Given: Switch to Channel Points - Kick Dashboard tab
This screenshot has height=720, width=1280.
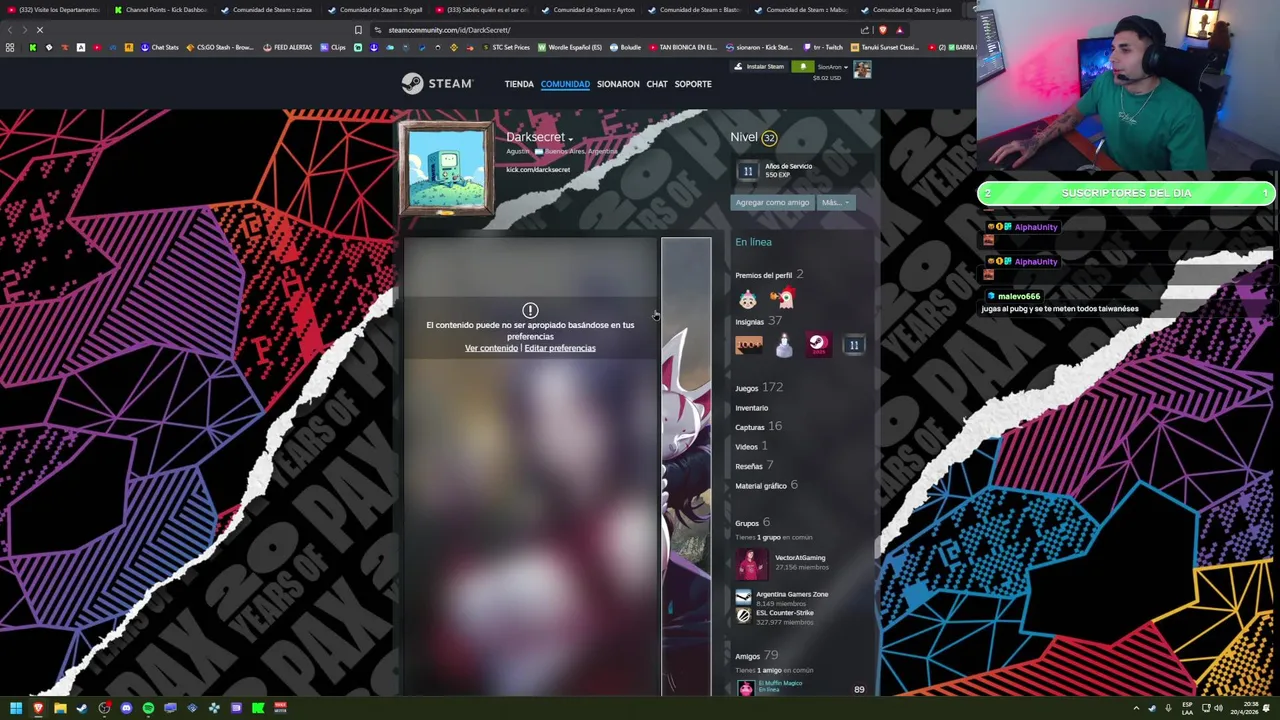Looking at the screenshot, I should click(160, 10).
